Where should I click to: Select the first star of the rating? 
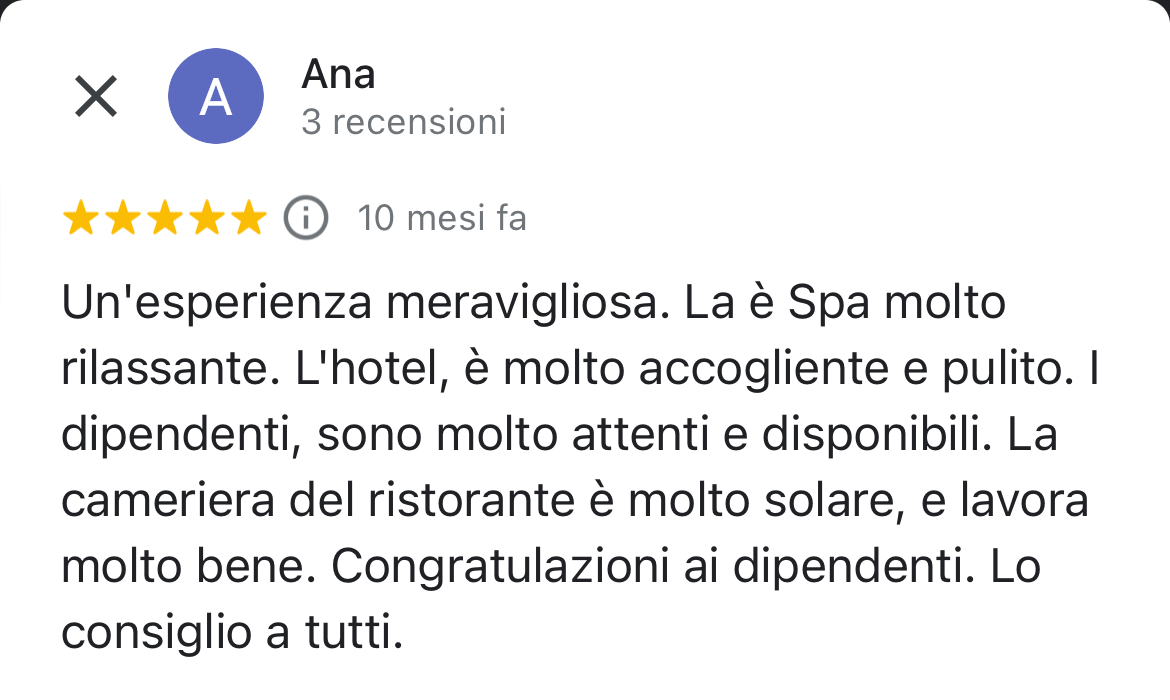pos(80,218)
